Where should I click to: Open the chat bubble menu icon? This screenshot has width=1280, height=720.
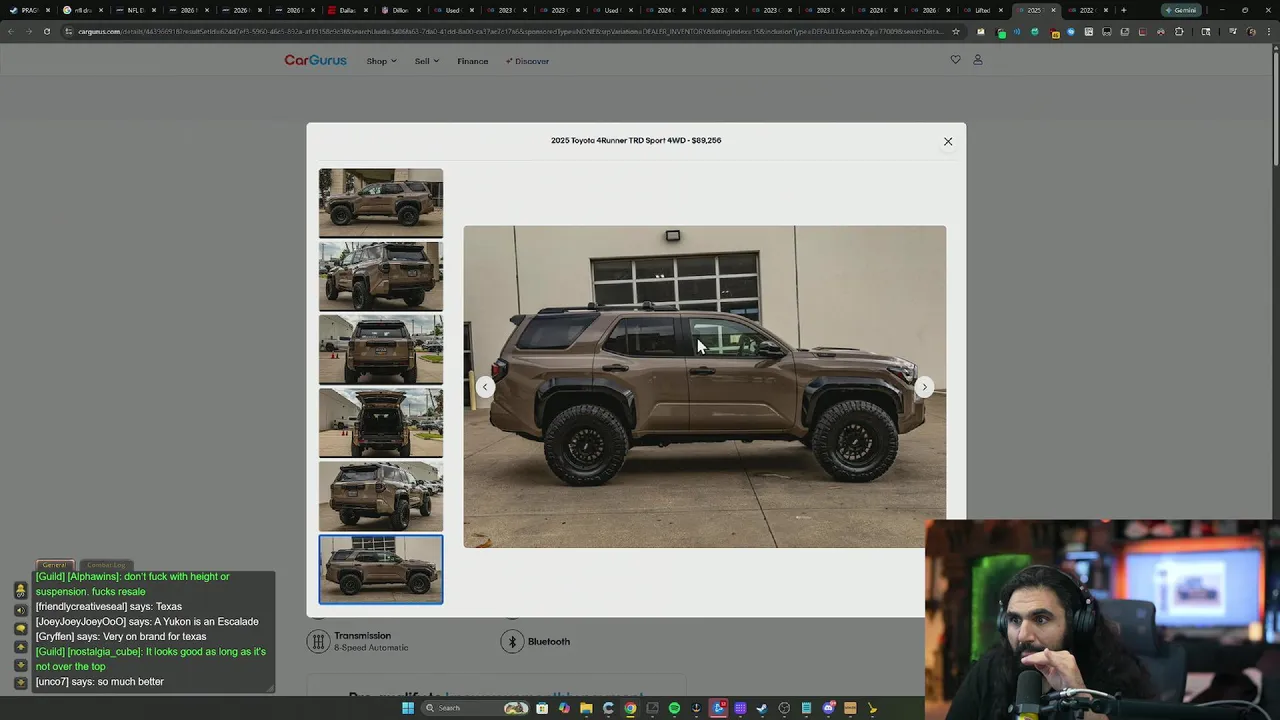20,629
